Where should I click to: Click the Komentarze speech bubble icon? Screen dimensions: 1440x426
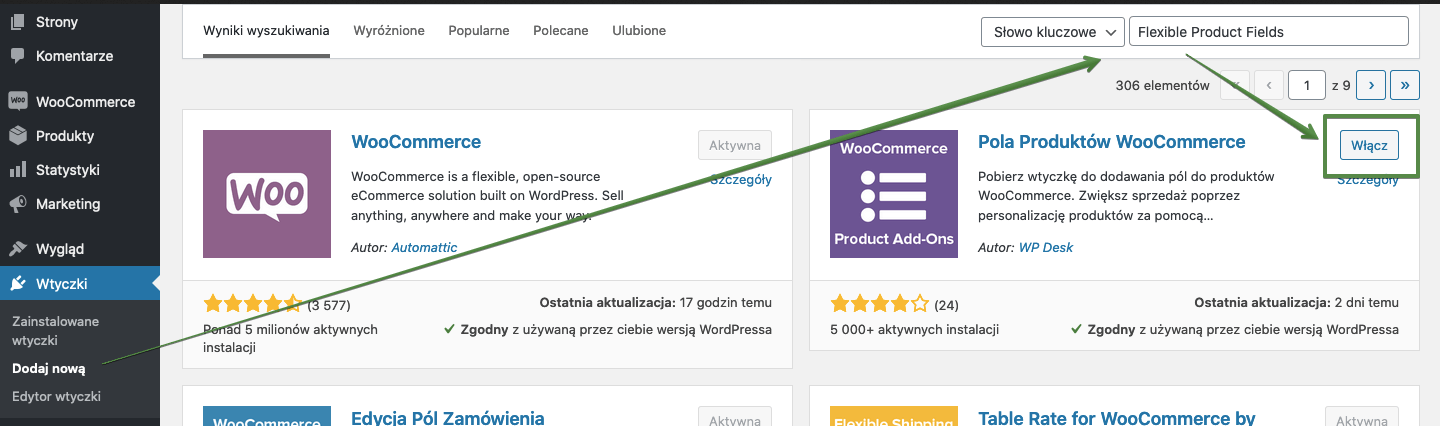17,56
